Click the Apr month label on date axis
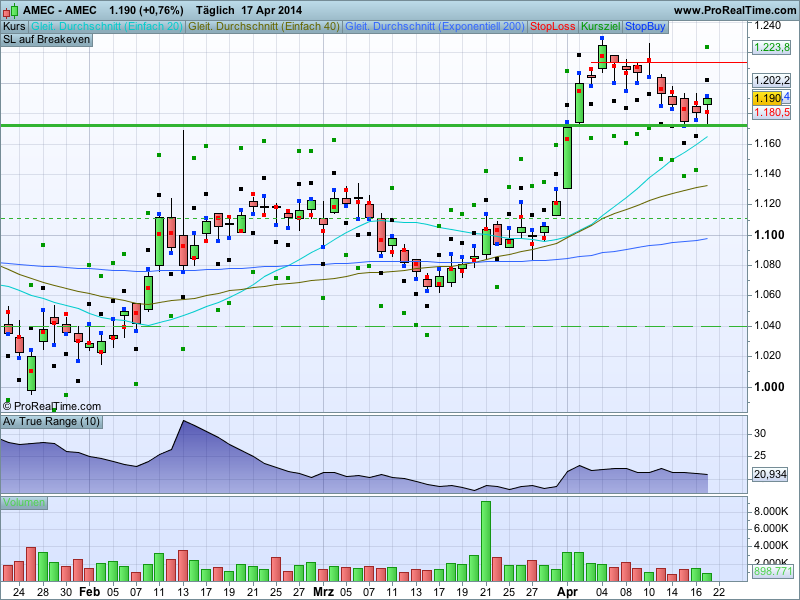The height and width of the screenshot is (600, 800). tap(567, 591)
